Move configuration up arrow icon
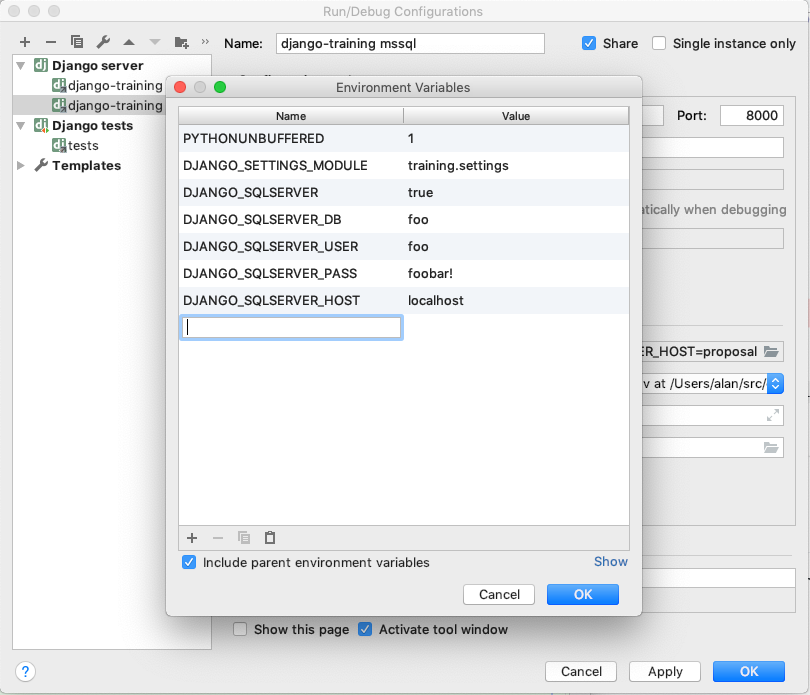 pos(129,42)
